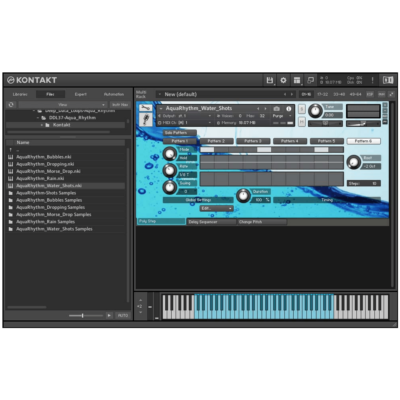This screenshot has width=400, height=400.
Task: Activate Pattern 3
Action: tap(253, 141)
